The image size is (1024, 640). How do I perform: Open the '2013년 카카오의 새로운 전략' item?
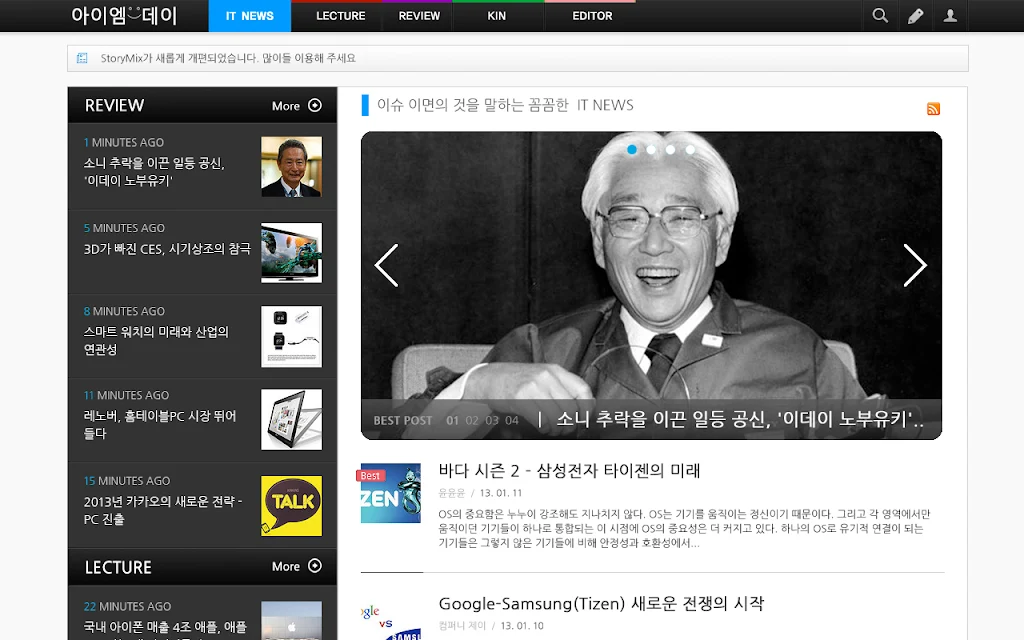pyautogui.click(x=163, y=510)
